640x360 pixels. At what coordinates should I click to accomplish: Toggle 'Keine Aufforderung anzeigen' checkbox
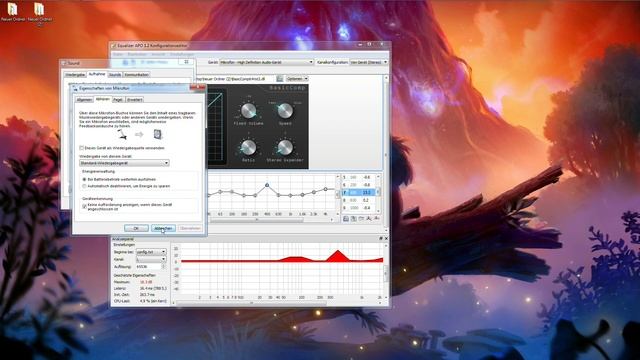(x=84, y=207)
